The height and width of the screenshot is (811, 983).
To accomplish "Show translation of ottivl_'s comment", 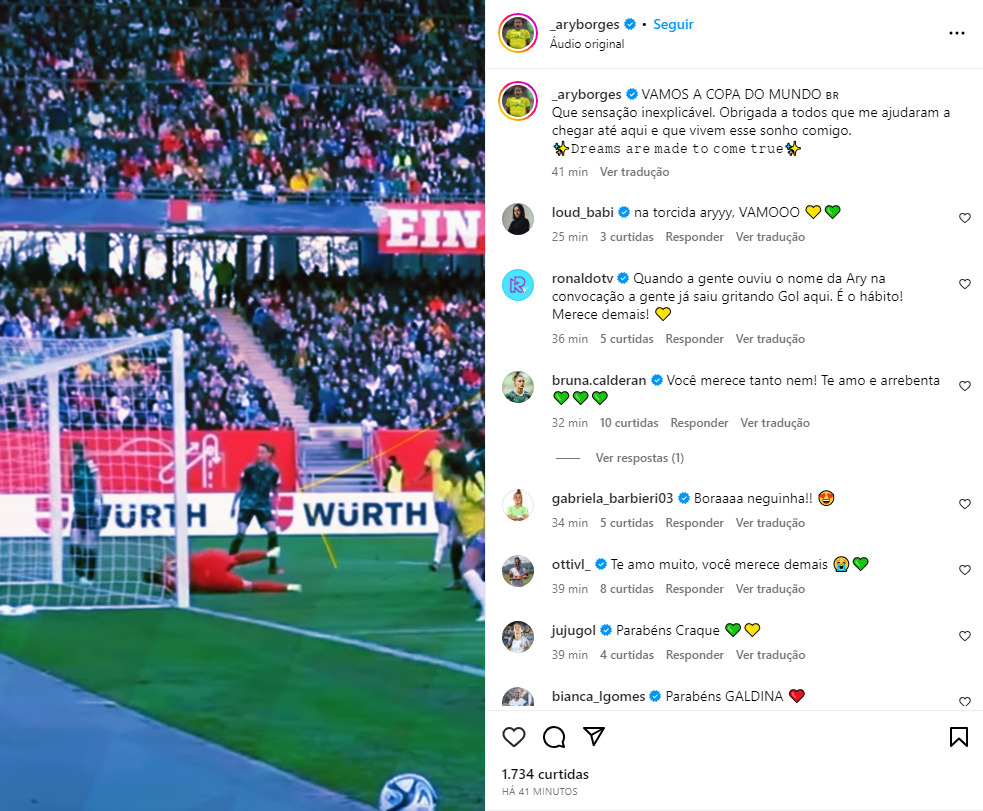I will [770, 589].
